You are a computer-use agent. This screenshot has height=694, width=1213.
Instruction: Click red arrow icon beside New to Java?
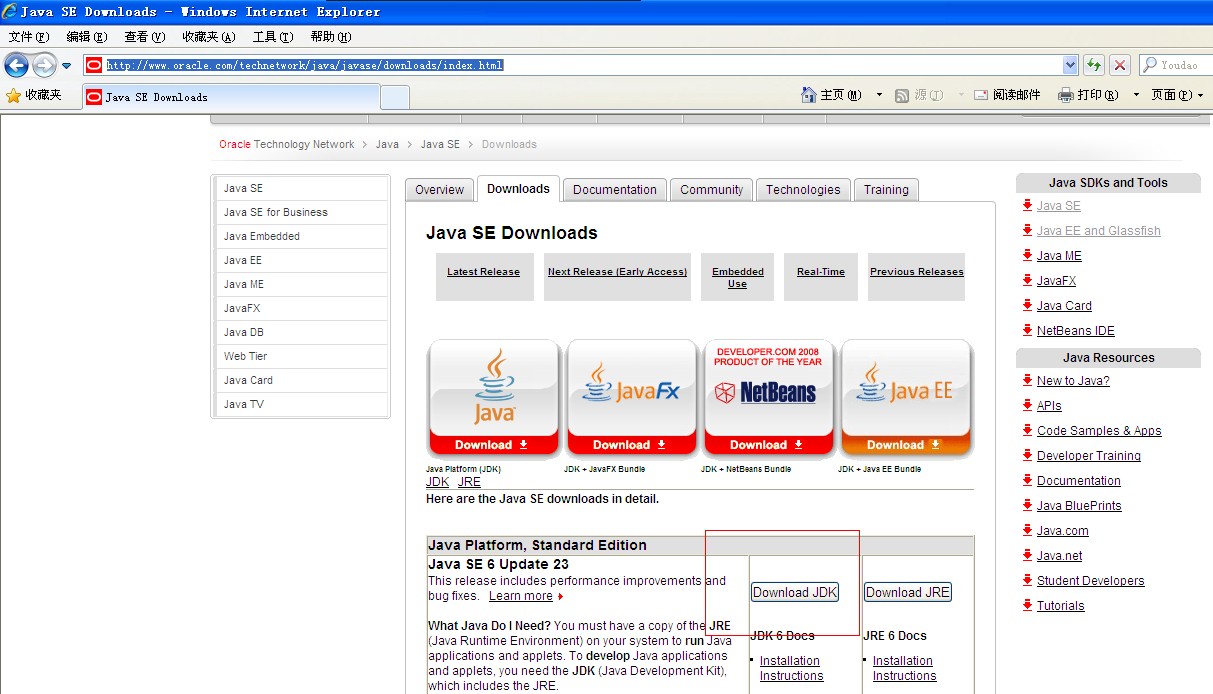(x=1027, y=380)
